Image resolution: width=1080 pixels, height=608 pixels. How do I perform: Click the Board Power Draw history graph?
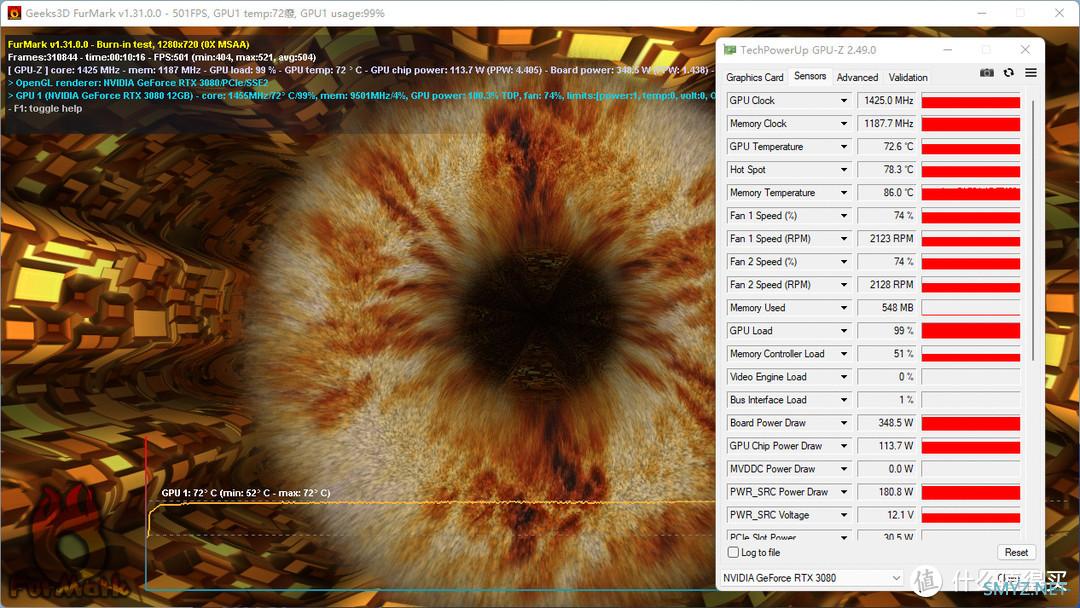970,423
